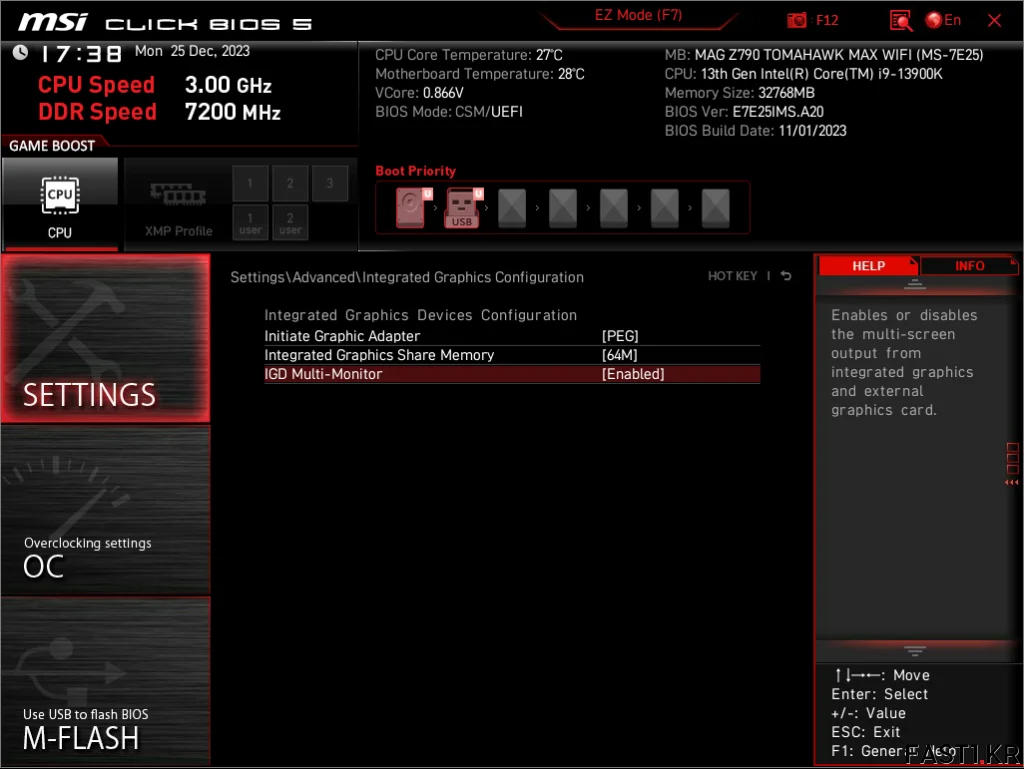Image resolution: width=1024 pixels, height=769 pixels.
Task: Click the Memory Size 32768MB text
Action: click(x=739, y=93)
